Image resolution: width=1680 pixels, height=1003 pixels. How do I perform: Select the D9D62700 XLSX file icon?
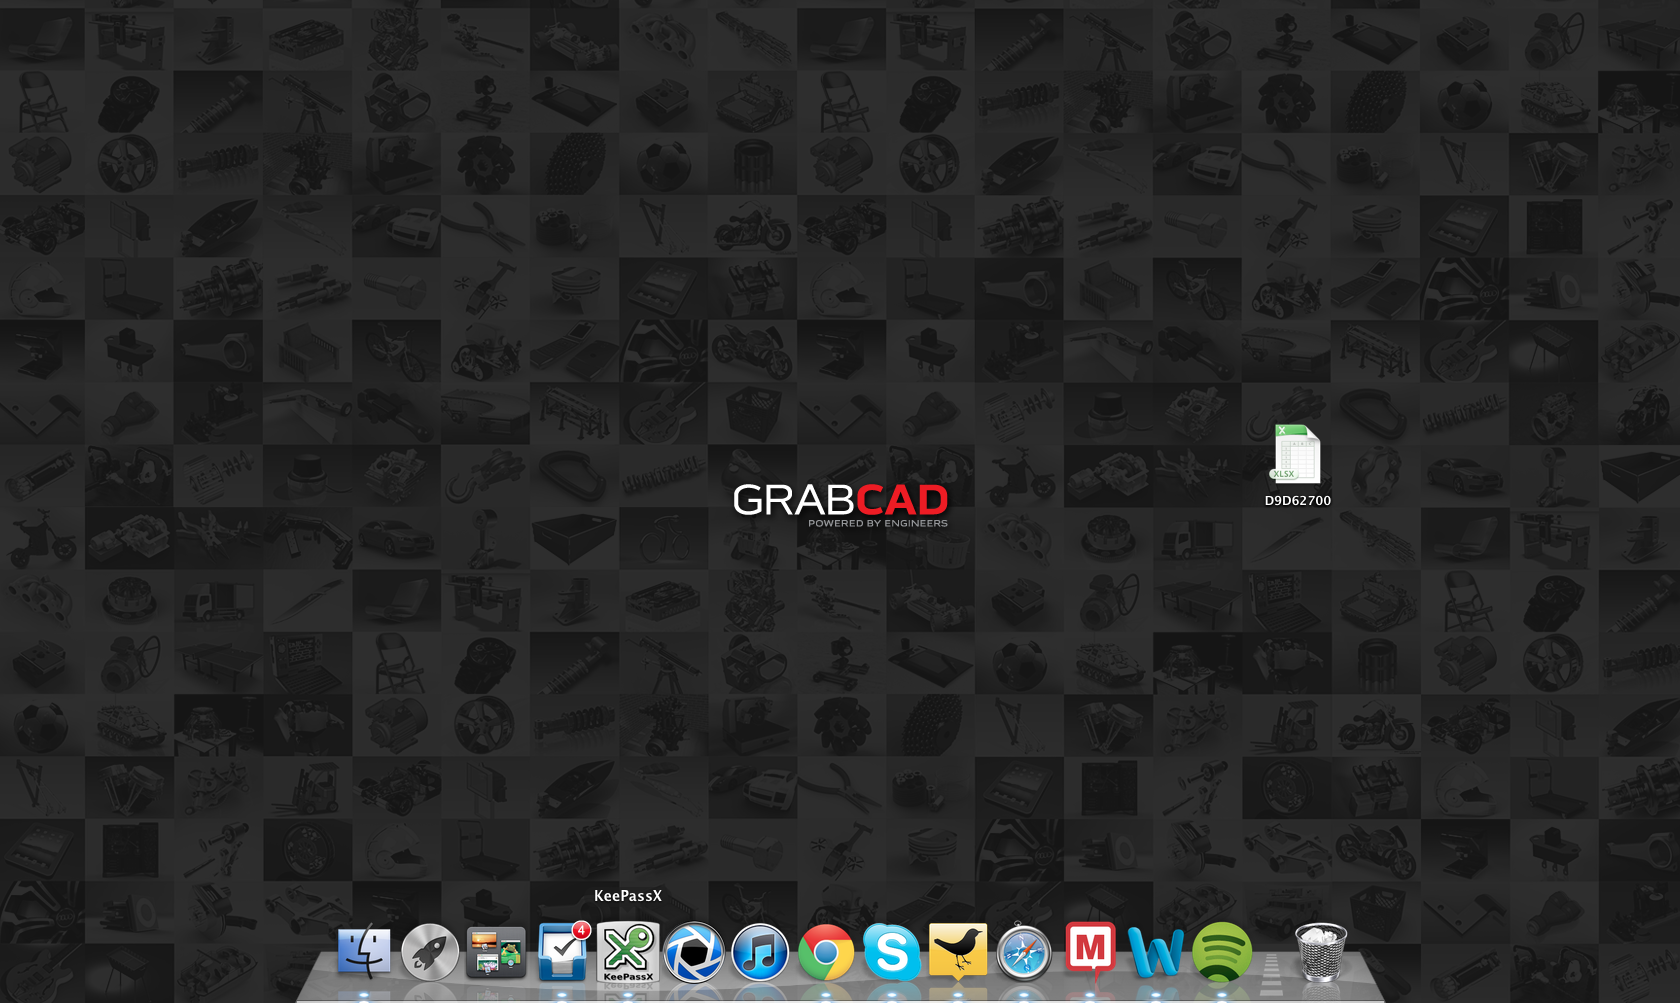point(1297,455)
